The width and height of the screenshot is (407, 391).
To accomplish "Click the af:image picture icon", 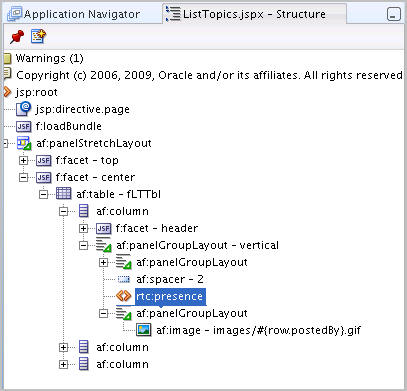I will (144, 330).
